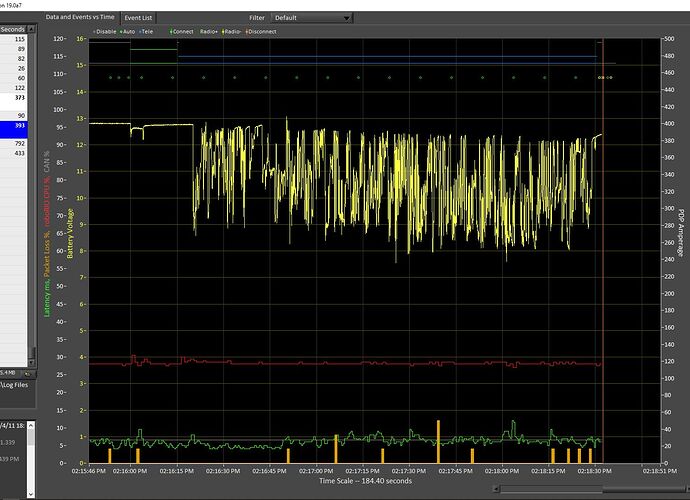
Task: Click the horizontal scrollbar thumb below the chart
Action: [645, 489]
